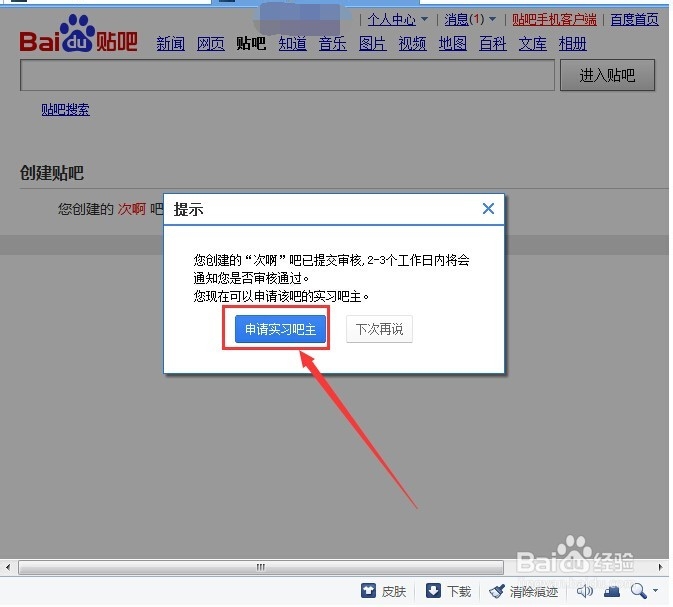This screenshot has height=607, width=673.
Task: Click the 创建贴吧 heading text
Action: point(52,173)
